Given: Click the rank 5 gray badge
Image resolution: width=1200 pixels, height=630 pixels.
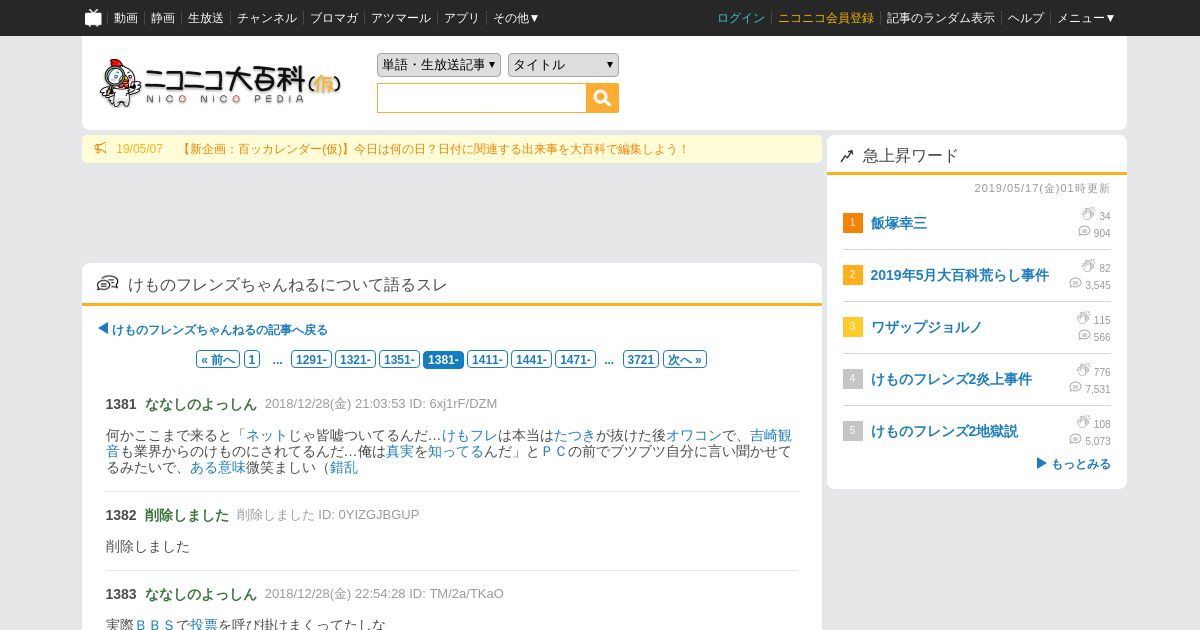Looking at the screenshot, I should tap(852, 431).
